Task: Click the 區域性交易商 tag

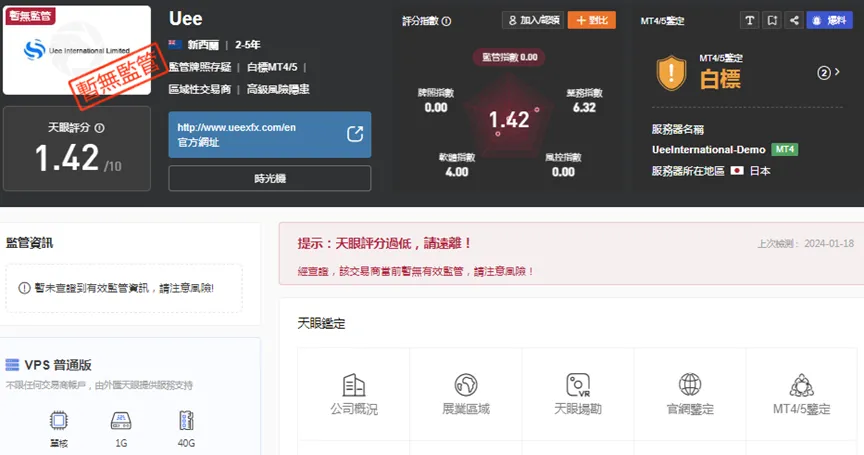Action: 199,89
